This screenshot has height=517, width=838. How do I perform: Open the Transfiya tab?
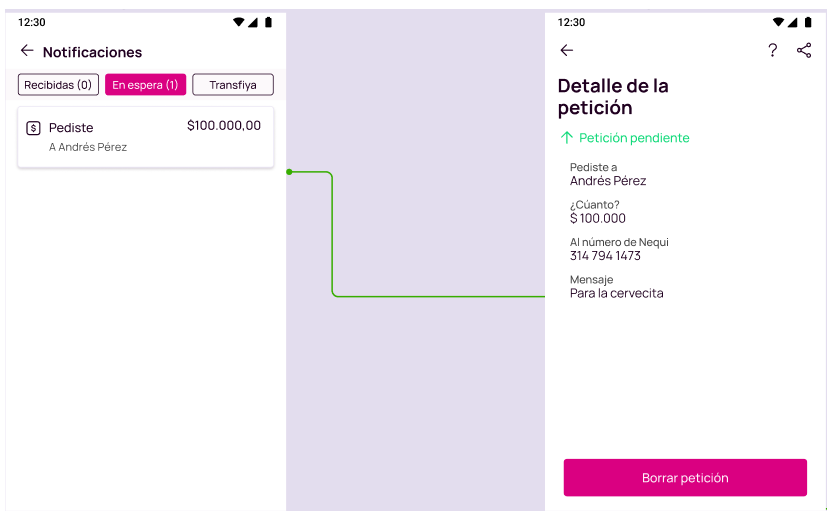[x=233, y=84]
